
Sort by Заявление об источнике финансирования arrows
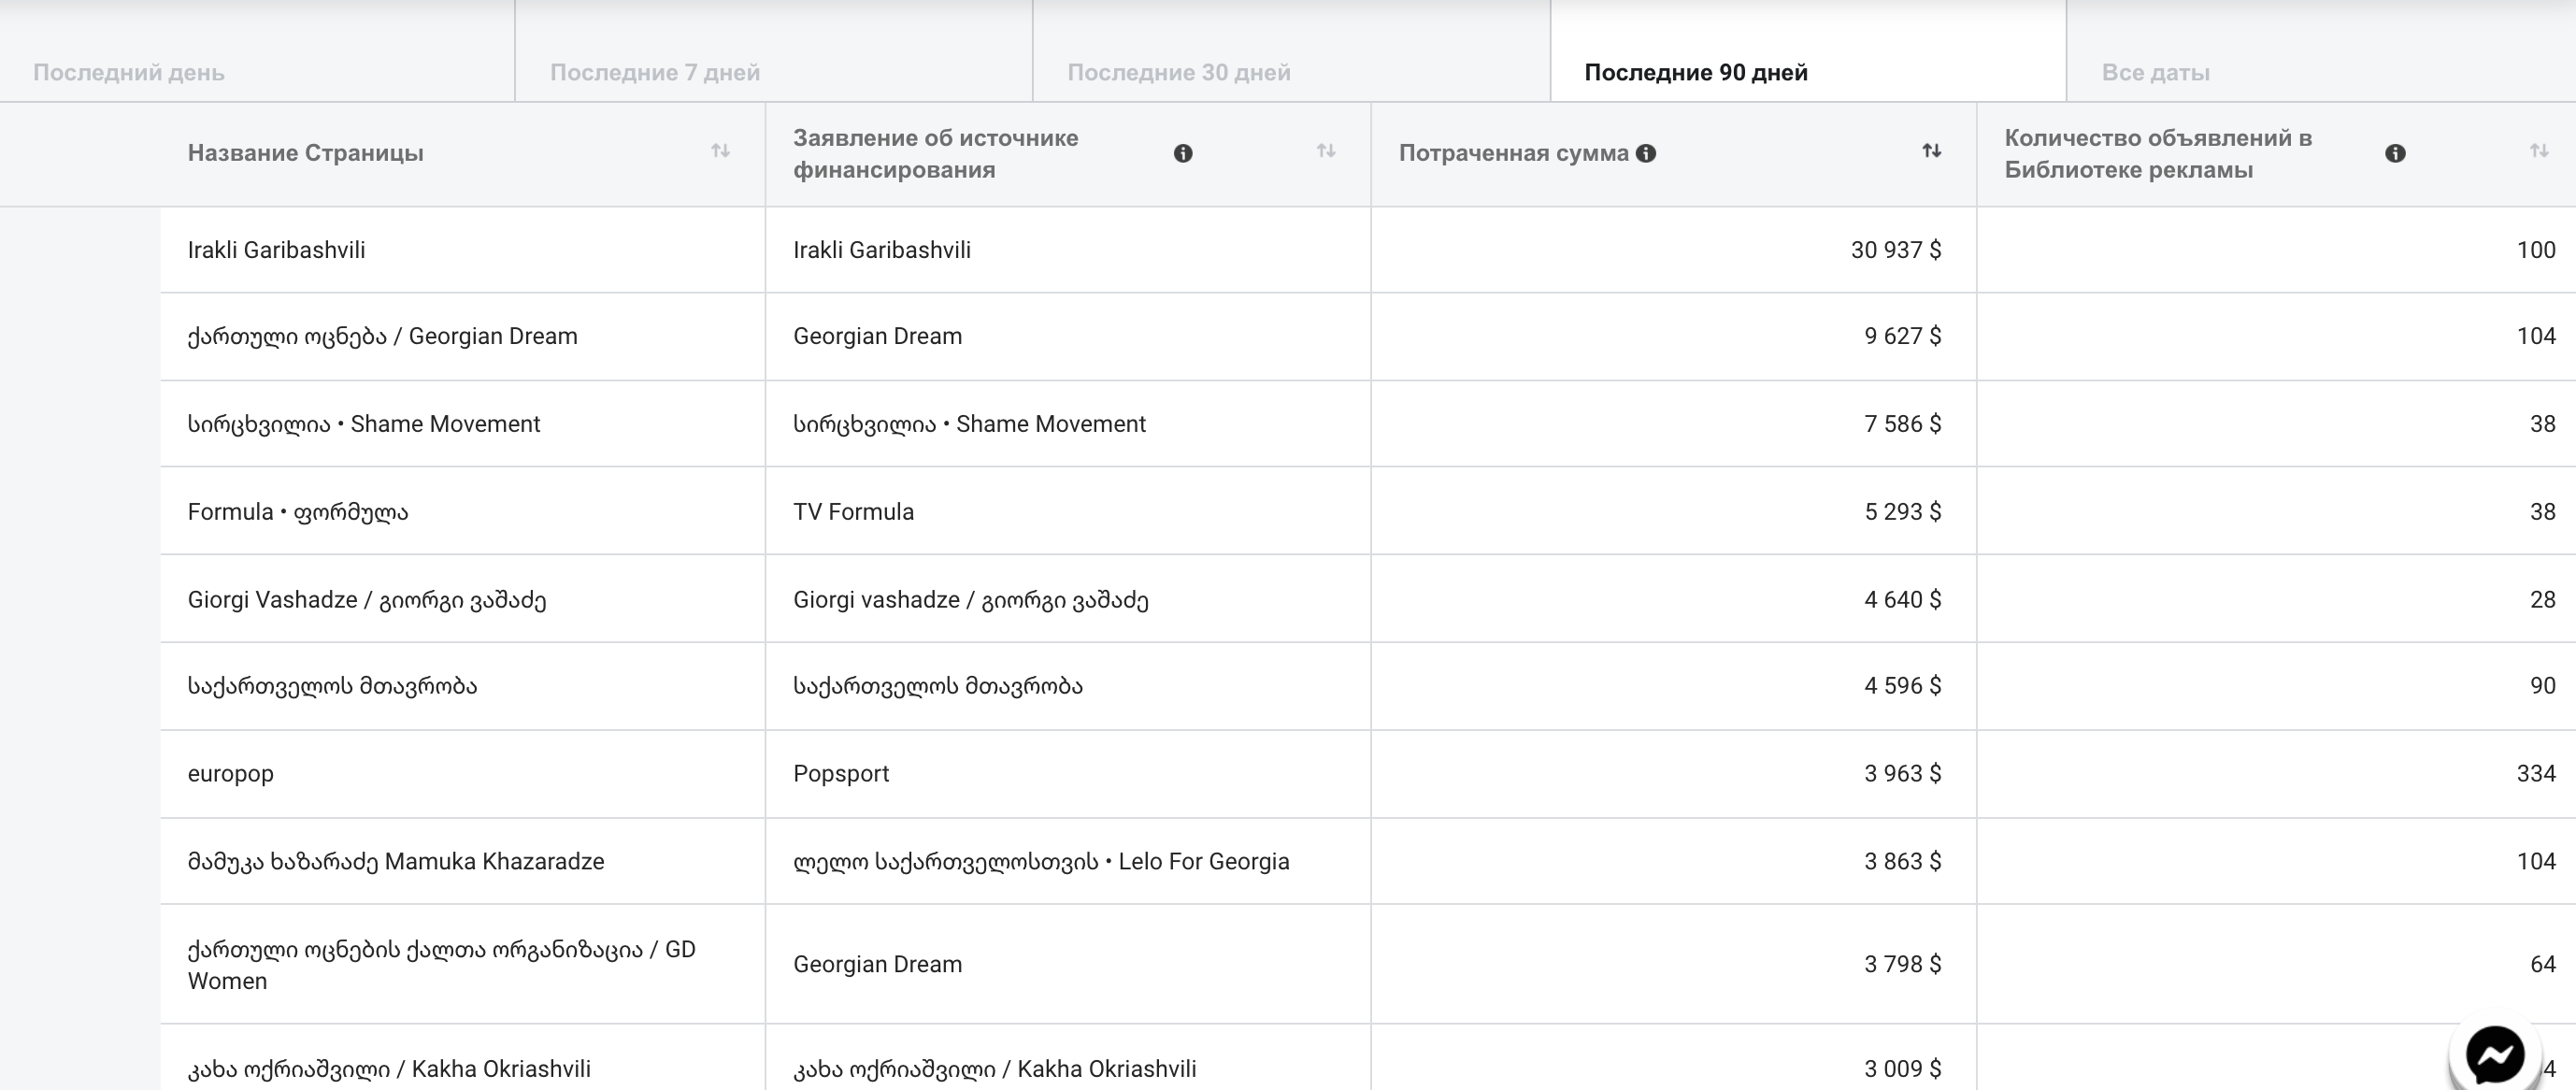coord(1326,151)
